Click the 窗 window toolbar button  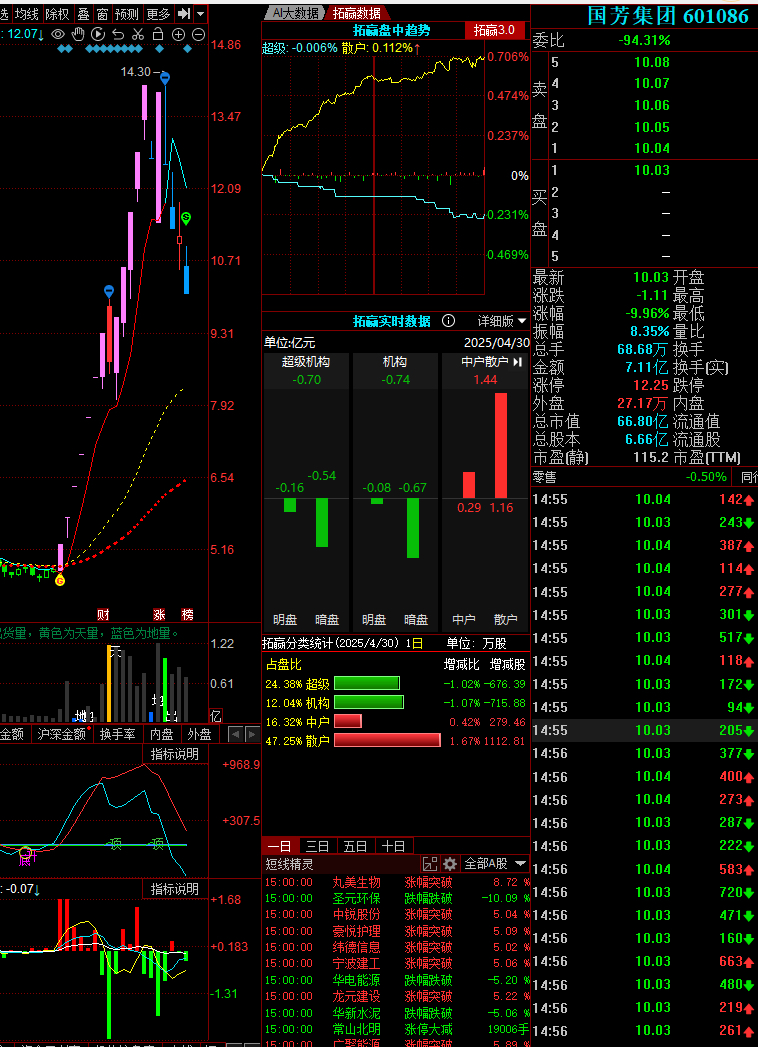[x=102, y=13]
